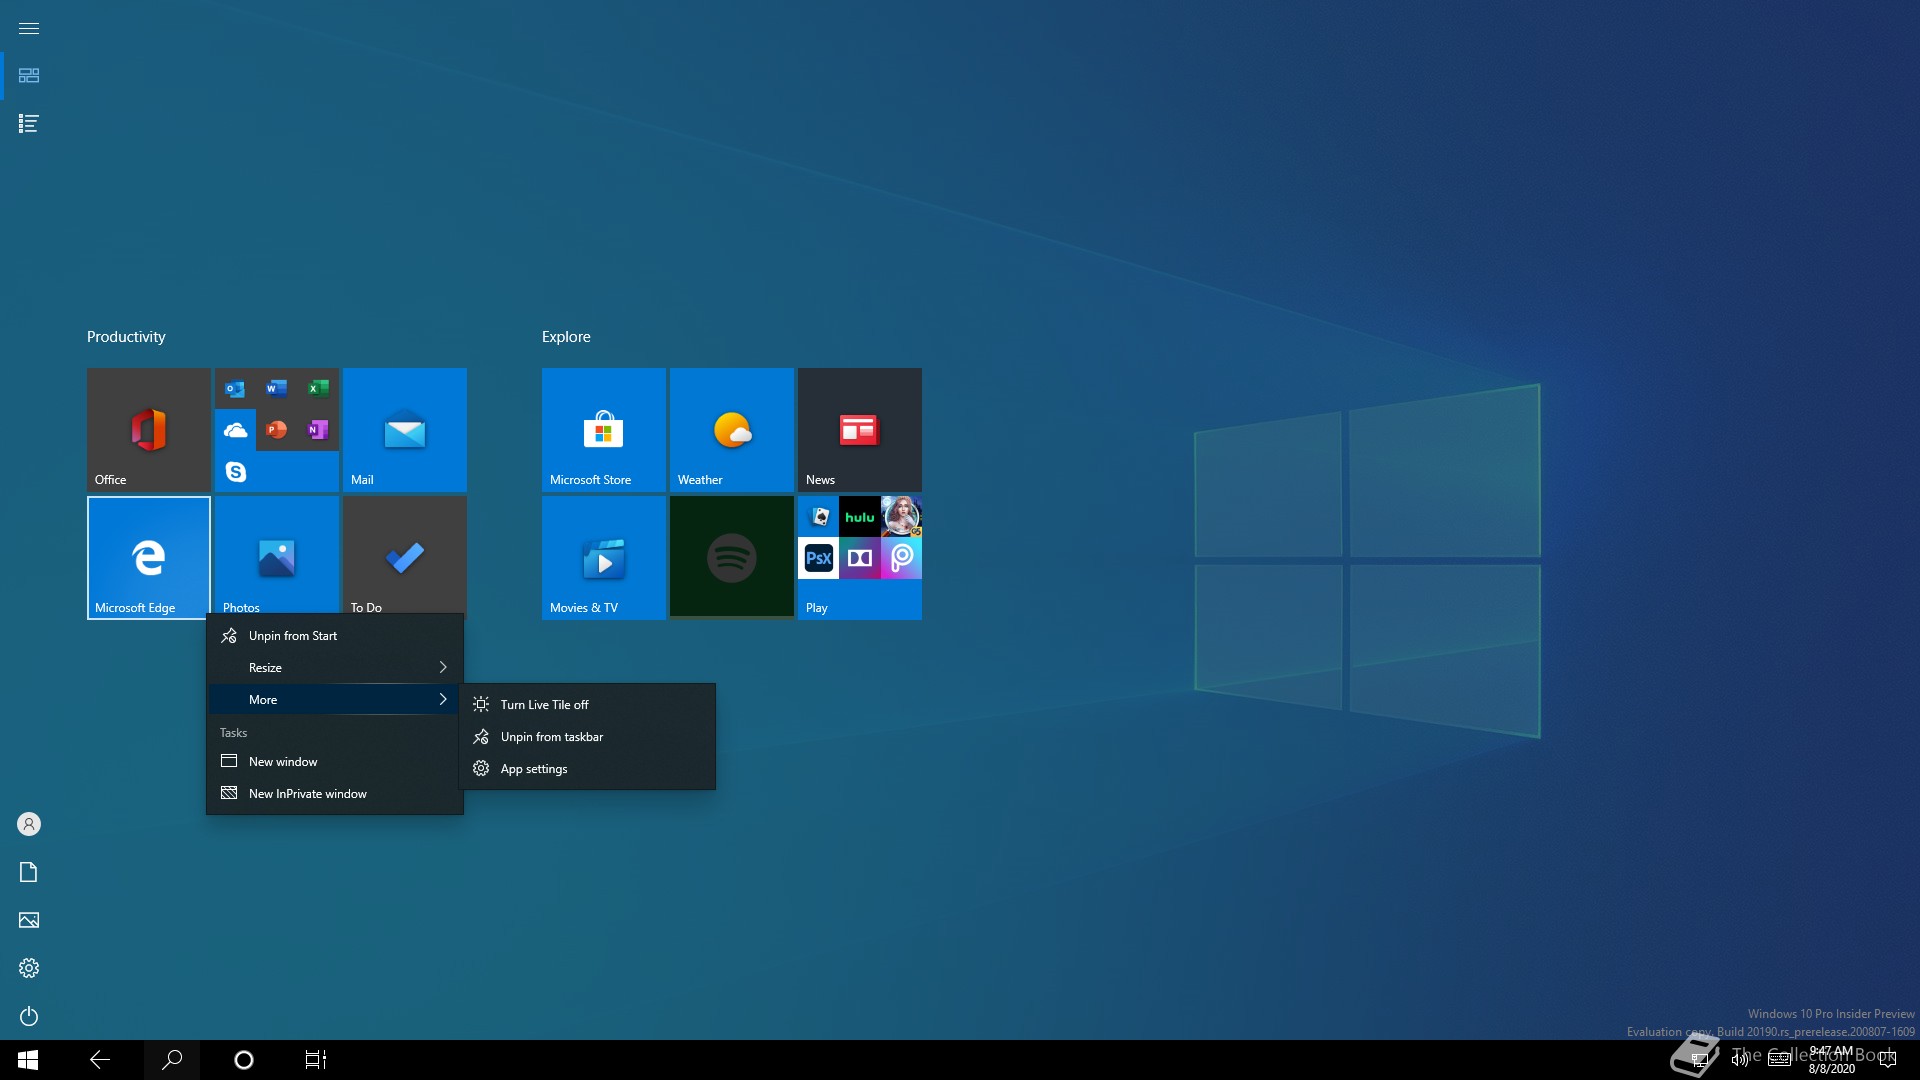Open the user account icon
Screen dimensions: 1920x1080
pyautogui.click(x=29, y=824)
